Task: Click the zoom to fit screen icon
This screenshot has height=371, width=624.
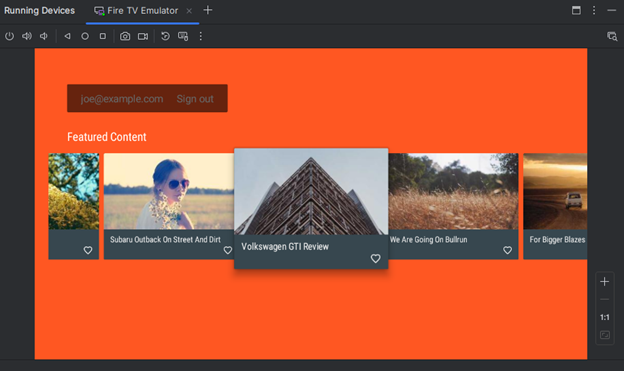Action: pyautogui.click(x=604, y=335)
